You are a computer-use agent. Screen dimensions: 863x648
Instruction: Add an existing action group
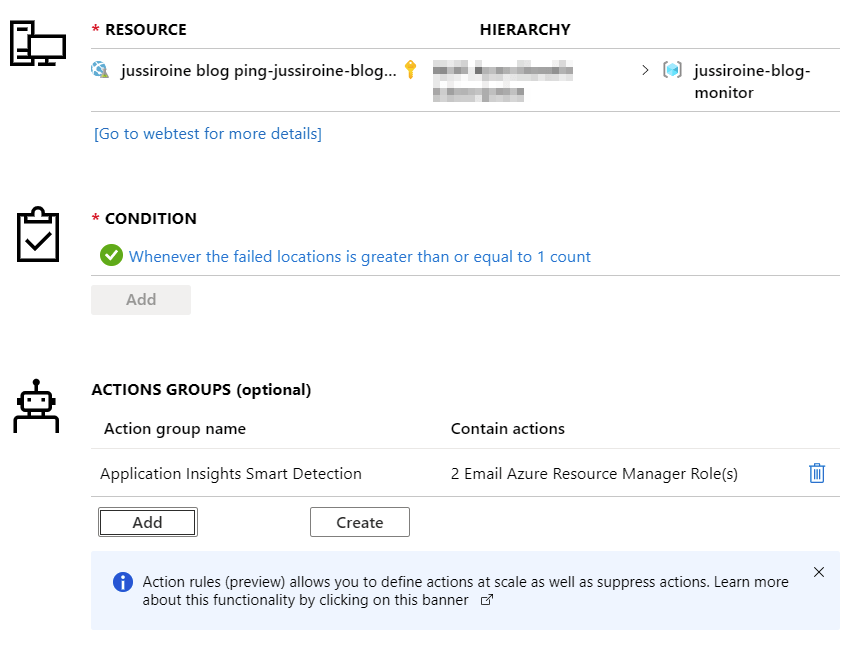tap(148, 522)
